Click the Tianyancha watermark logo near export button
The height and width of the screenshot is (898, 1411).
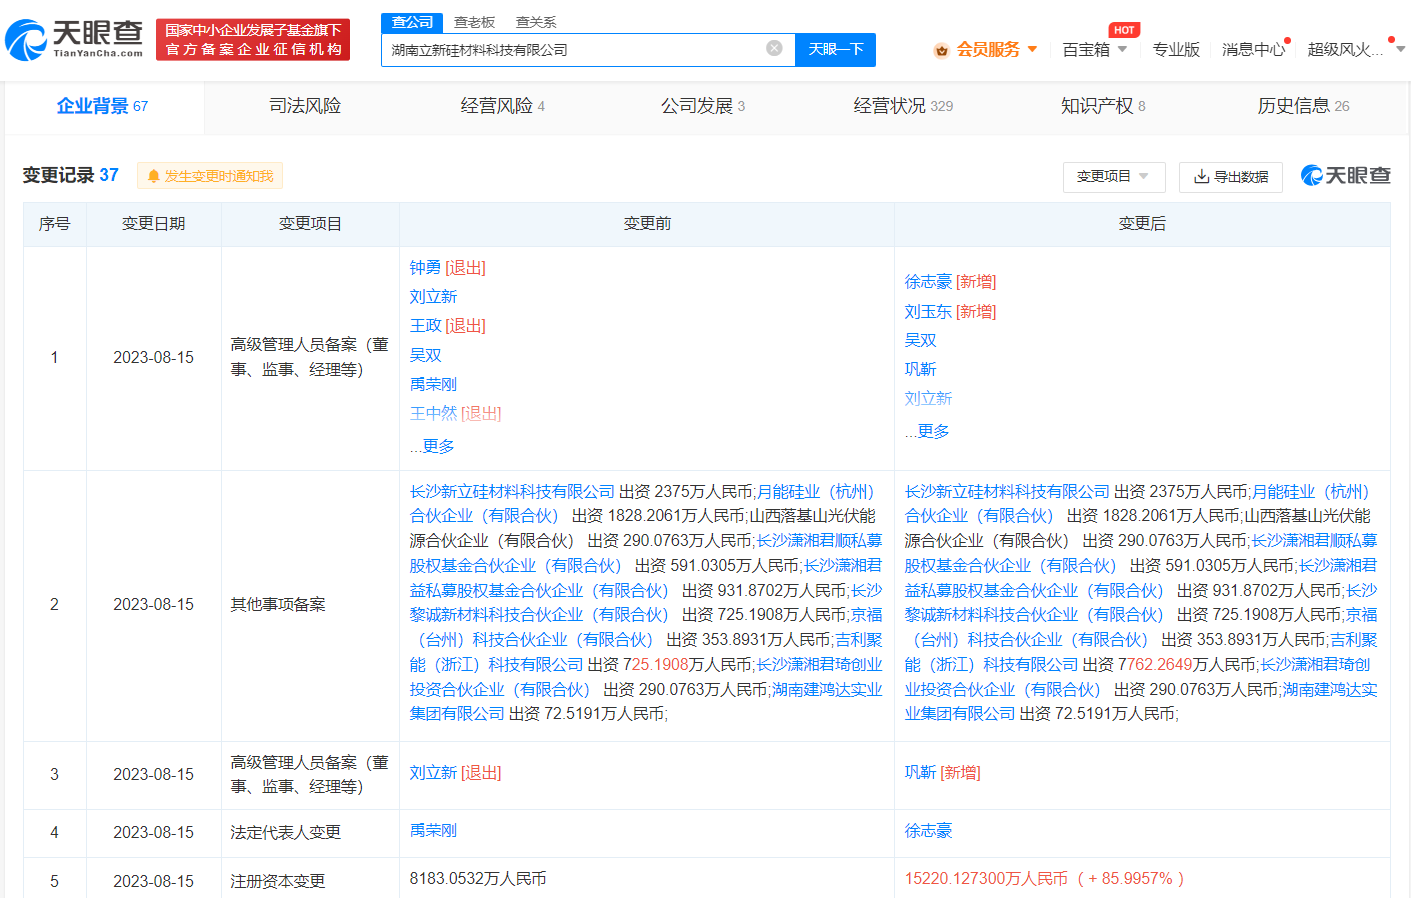click(x=1348, y=174)
